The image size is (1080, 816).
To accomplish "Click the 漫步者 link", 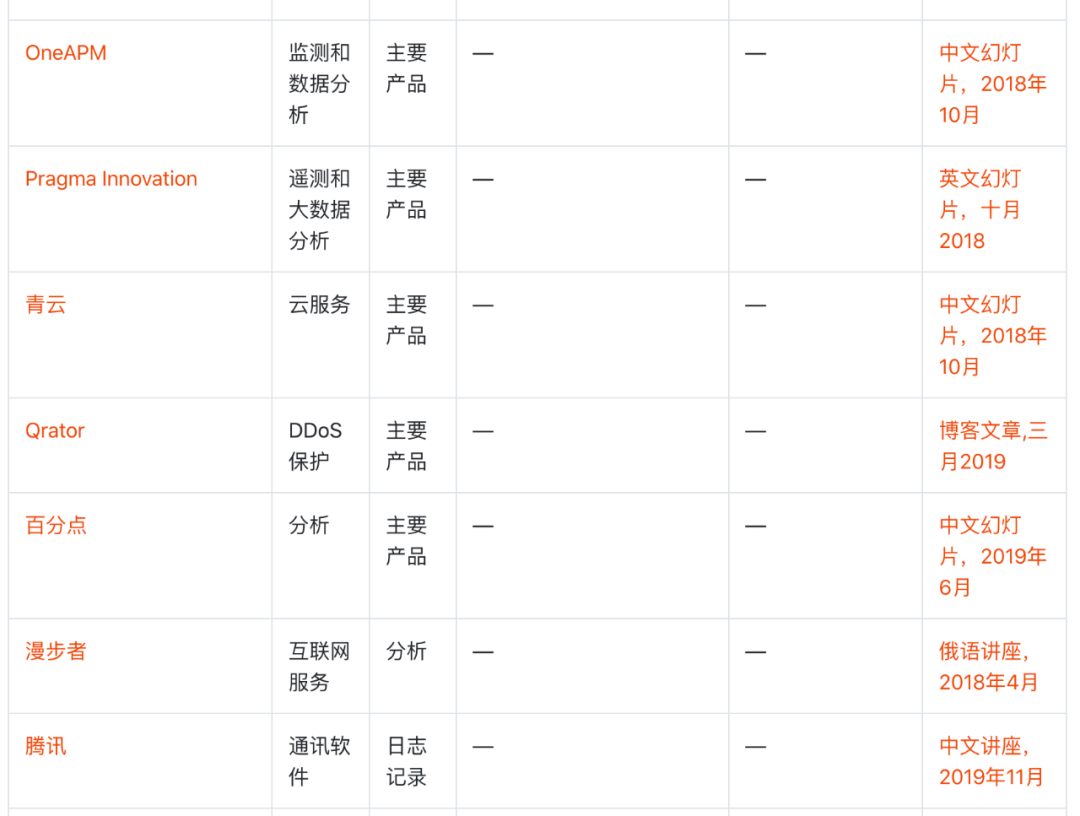I will pos(56,651).
